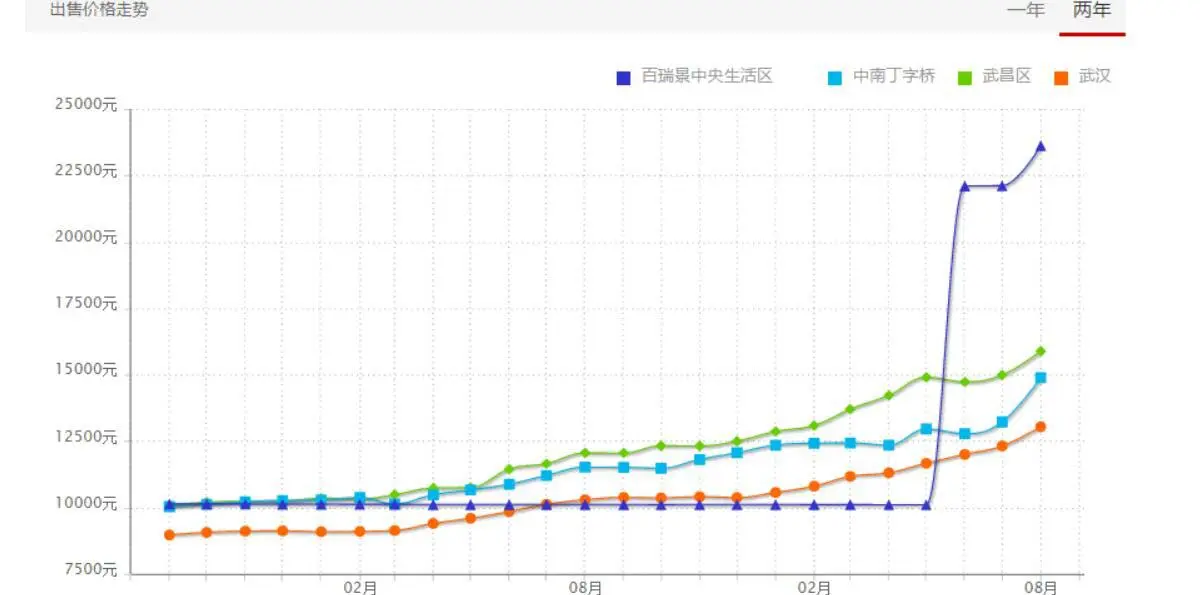Click the 15000元 y-axis label
The image size is (1200, 595).
(87, 370)
